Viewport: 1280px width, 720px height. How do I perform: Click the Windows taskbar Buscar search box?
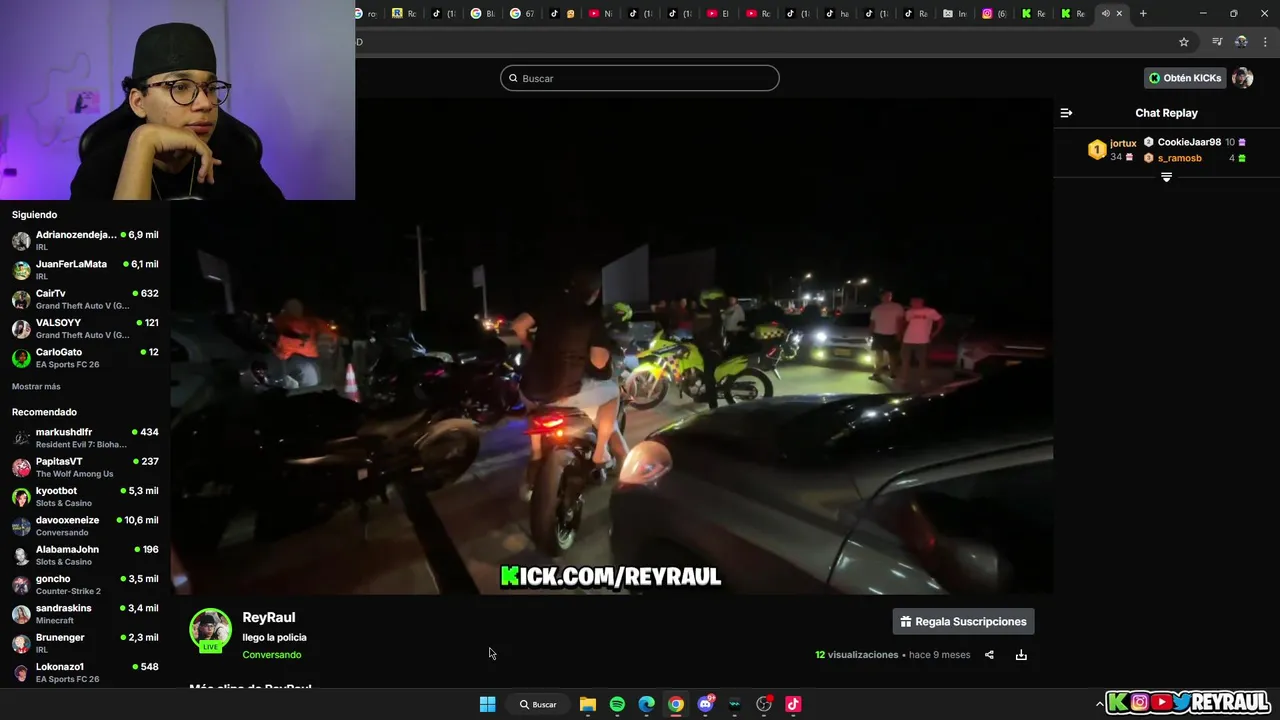(538, 704)
